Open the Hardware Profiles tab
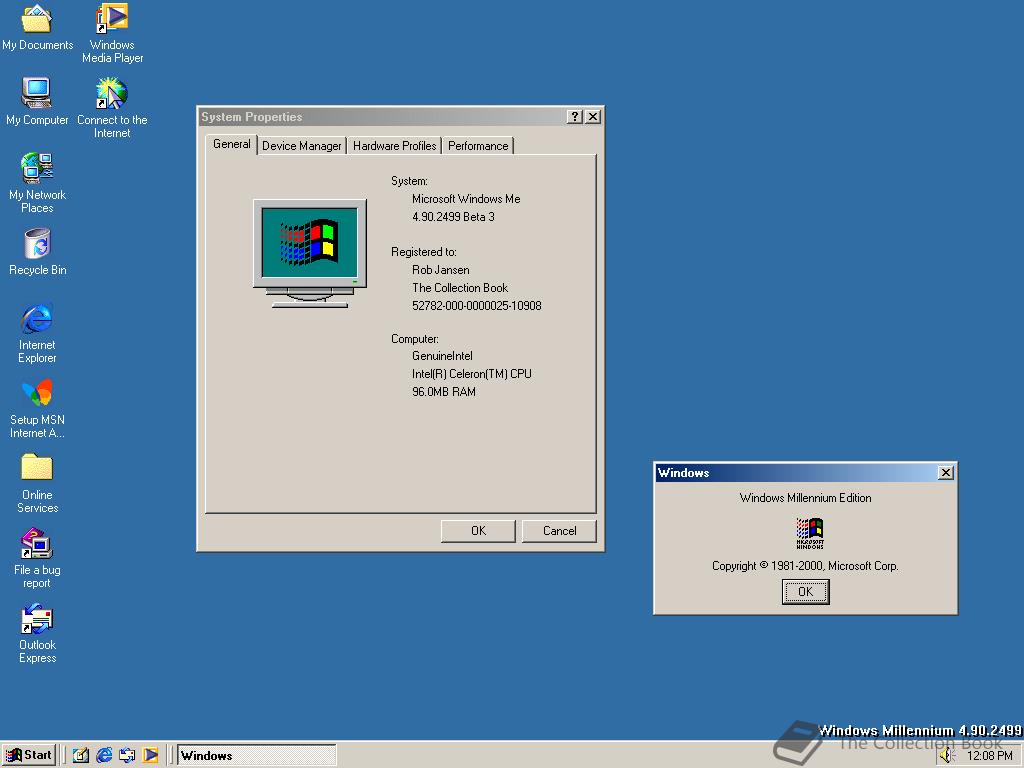This screenshot has width=1024, height=768. tap(394, 146)
